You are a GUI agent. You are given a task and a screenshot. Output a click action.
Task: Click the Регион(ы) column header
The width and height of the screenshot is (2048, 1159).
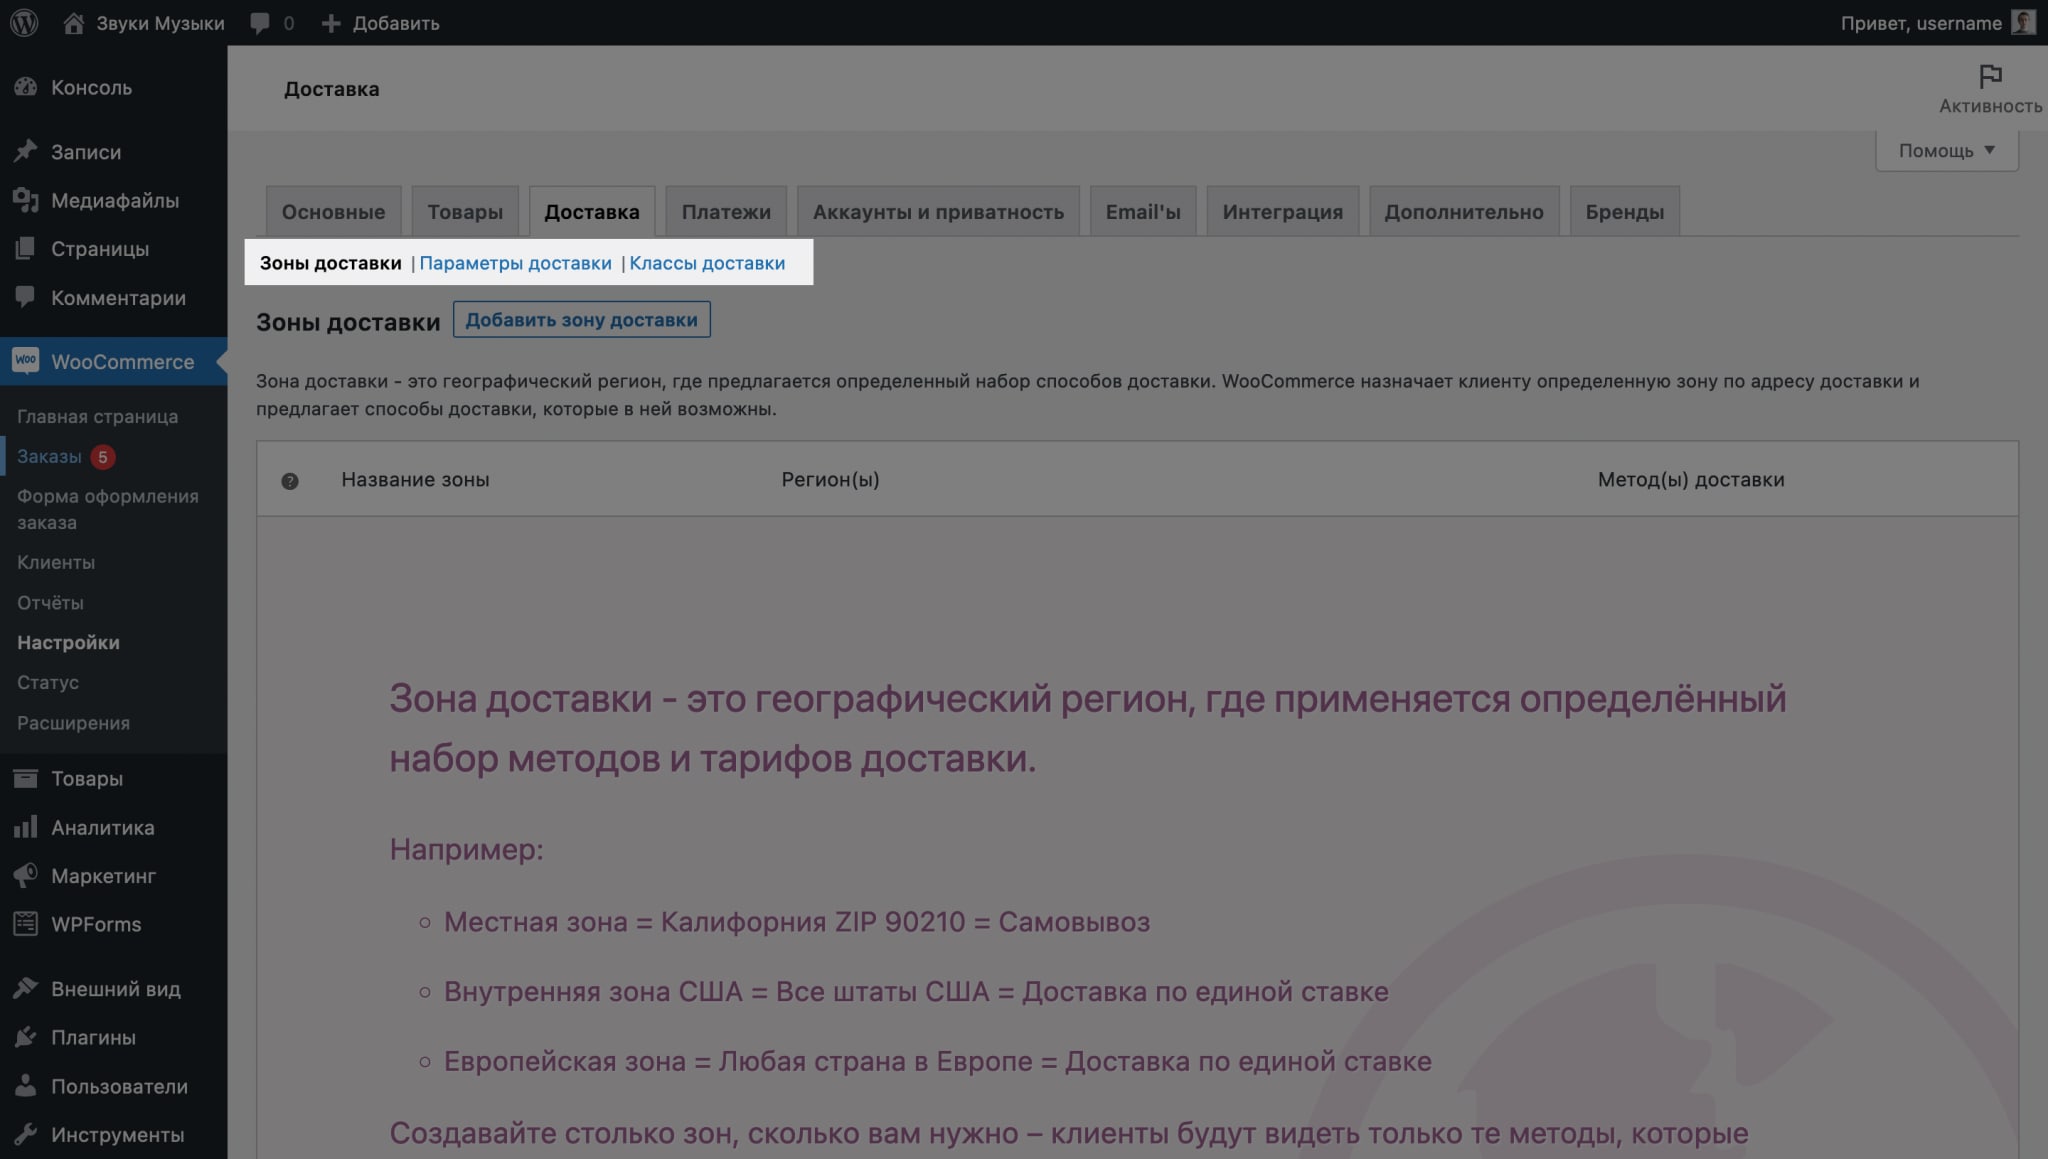pos(830,479)
